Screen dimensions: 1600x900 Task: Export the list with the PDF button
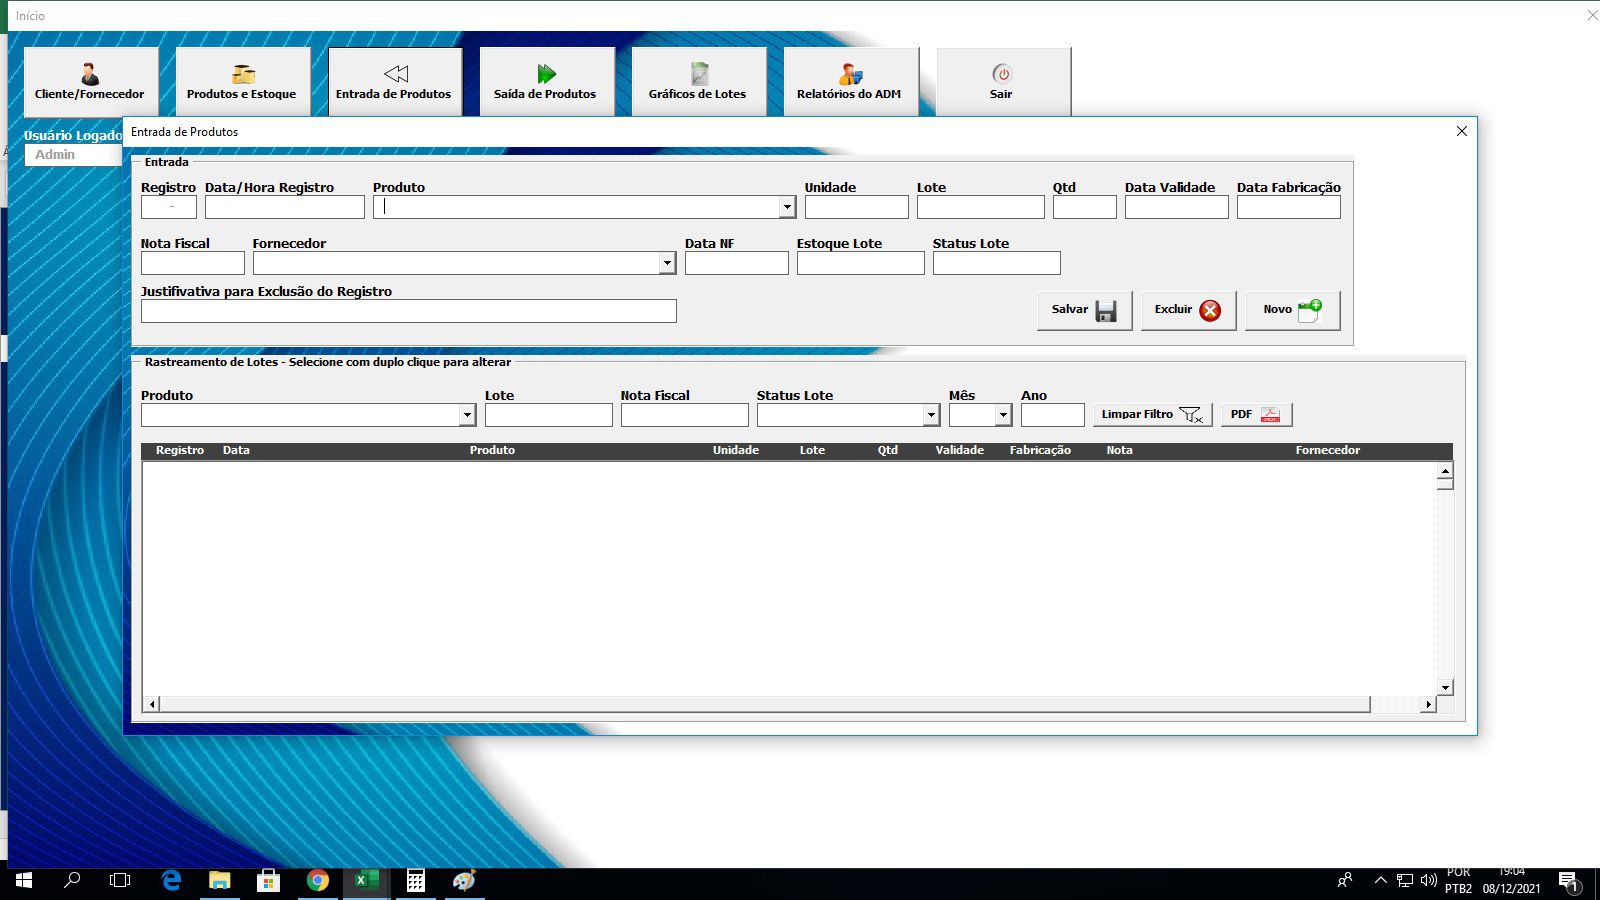click(1256, 414)
